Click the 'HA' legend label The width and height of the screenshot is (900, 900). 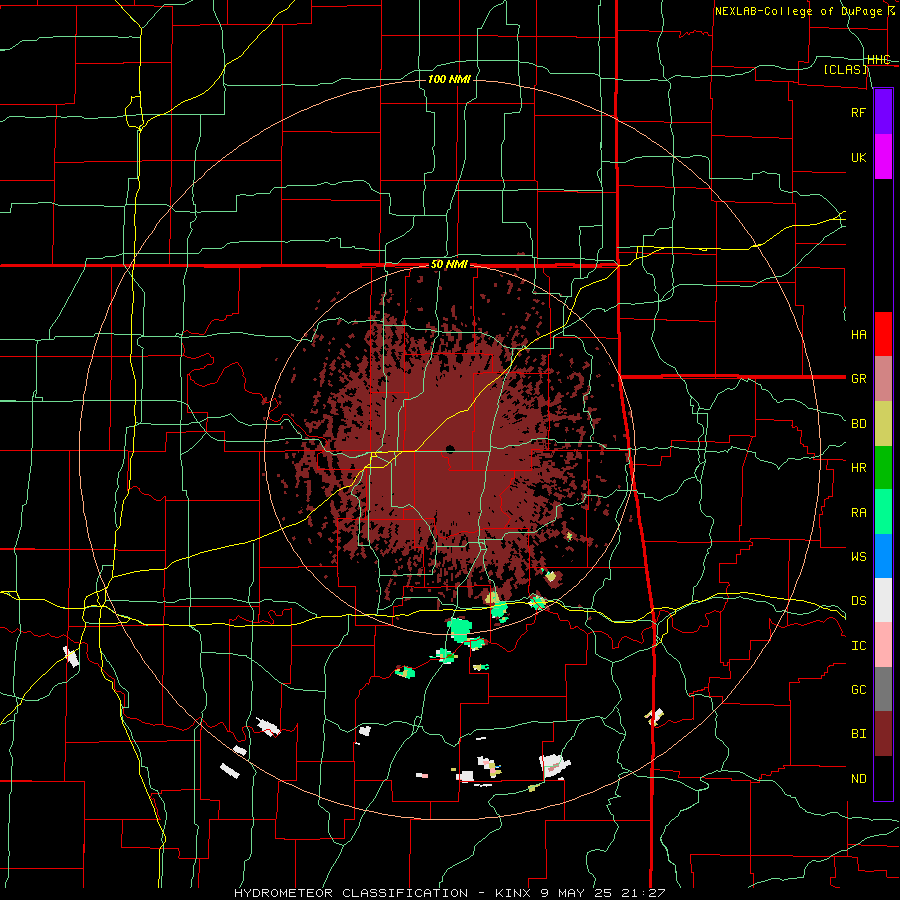pyautogui.click(x=858, y=335)
